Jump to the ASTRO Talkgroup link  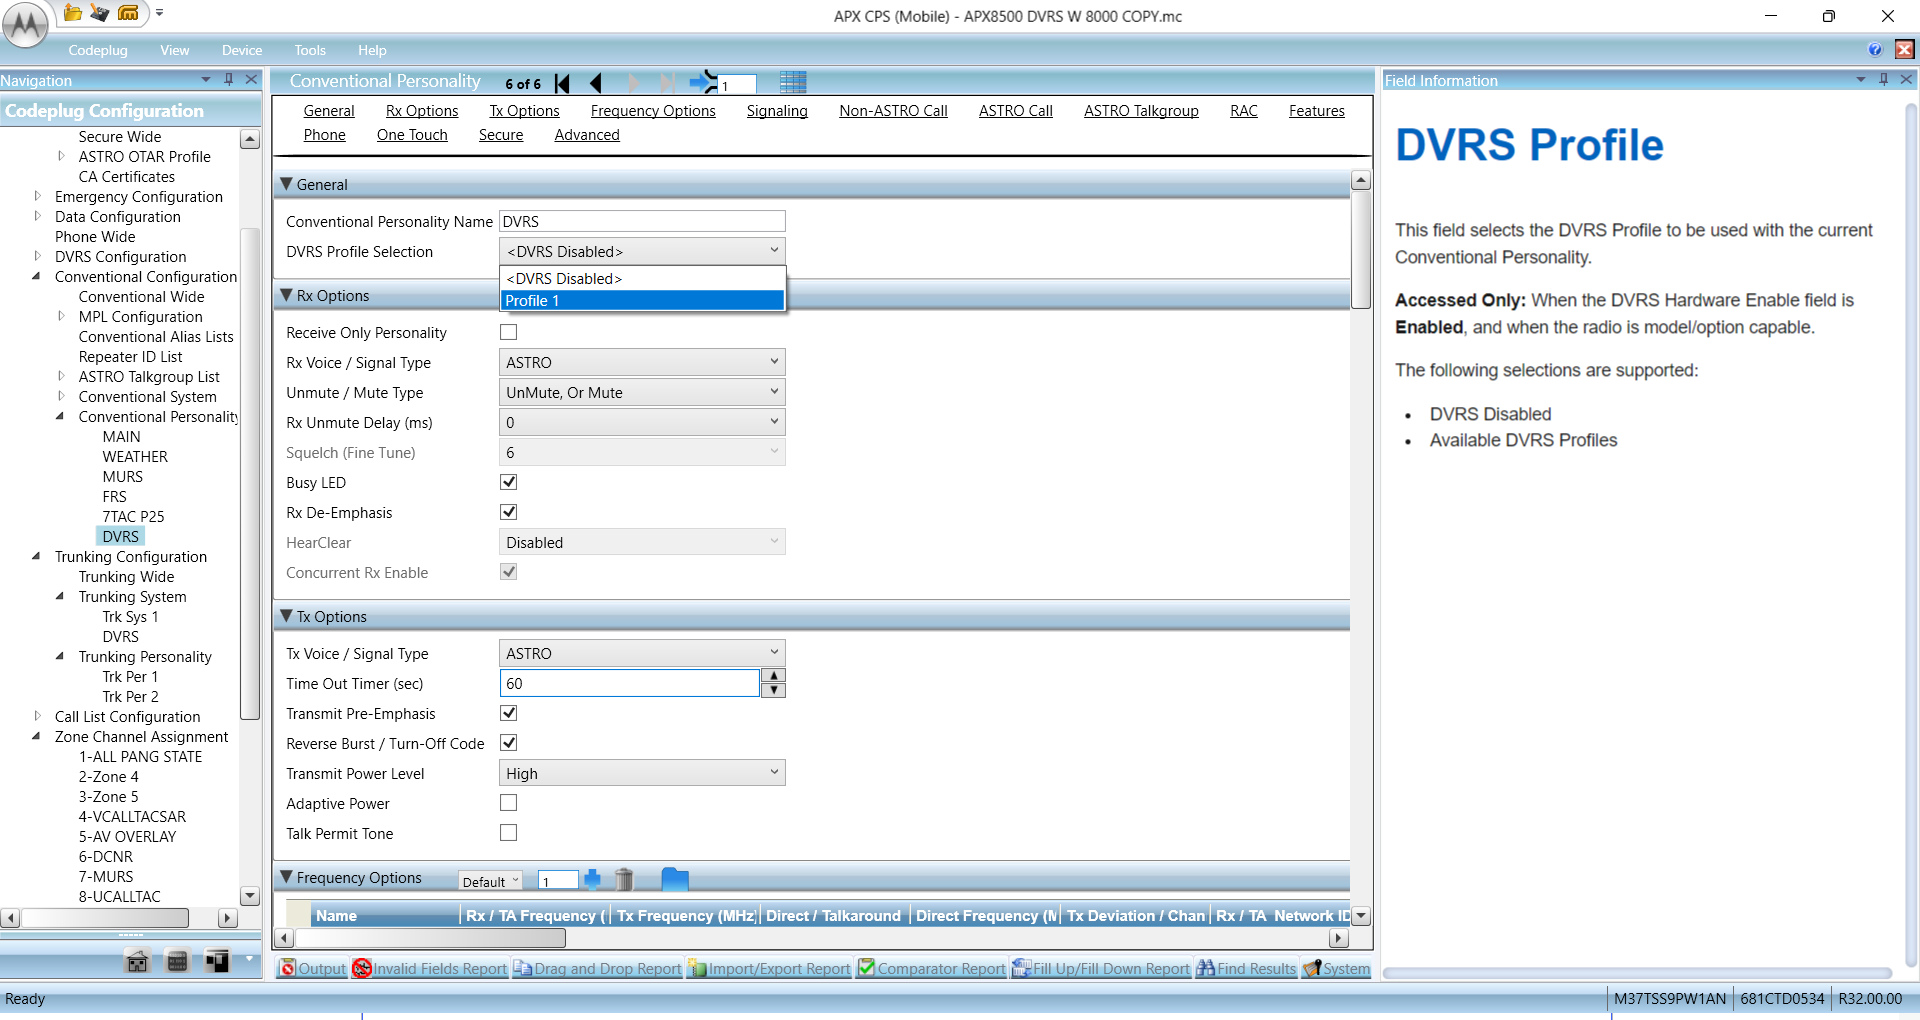[x=1141, y=111]
